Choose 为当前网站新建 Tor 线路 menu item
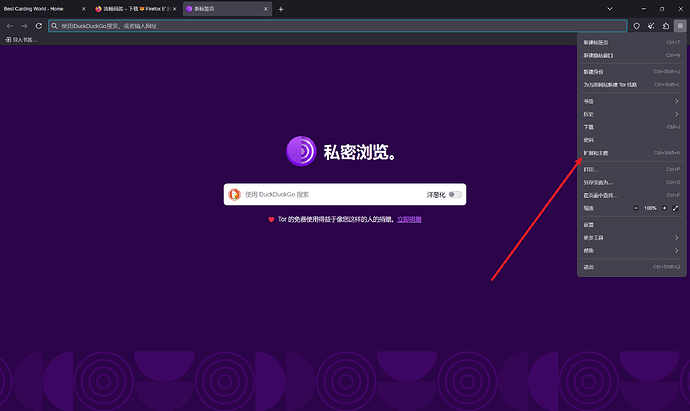 pyautogui.click(x=631, y=84)
